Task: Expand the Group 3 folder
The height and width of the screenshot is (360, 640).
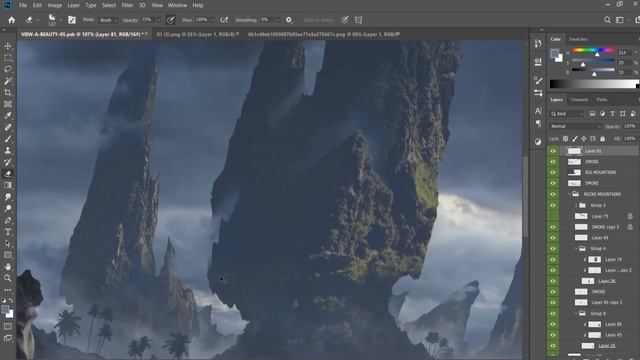Action: (576, 205)
